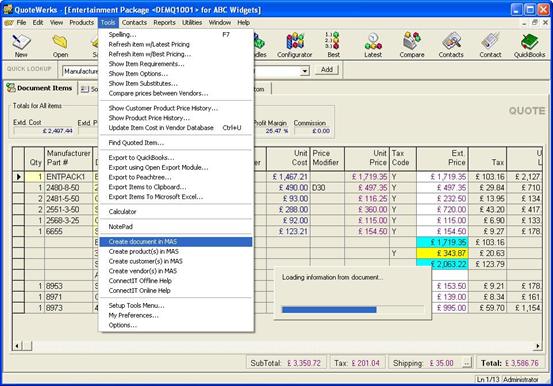Screen dimensions: 553x386
Task: Select Spelling from Tools menu
Action: coord(176,35)
